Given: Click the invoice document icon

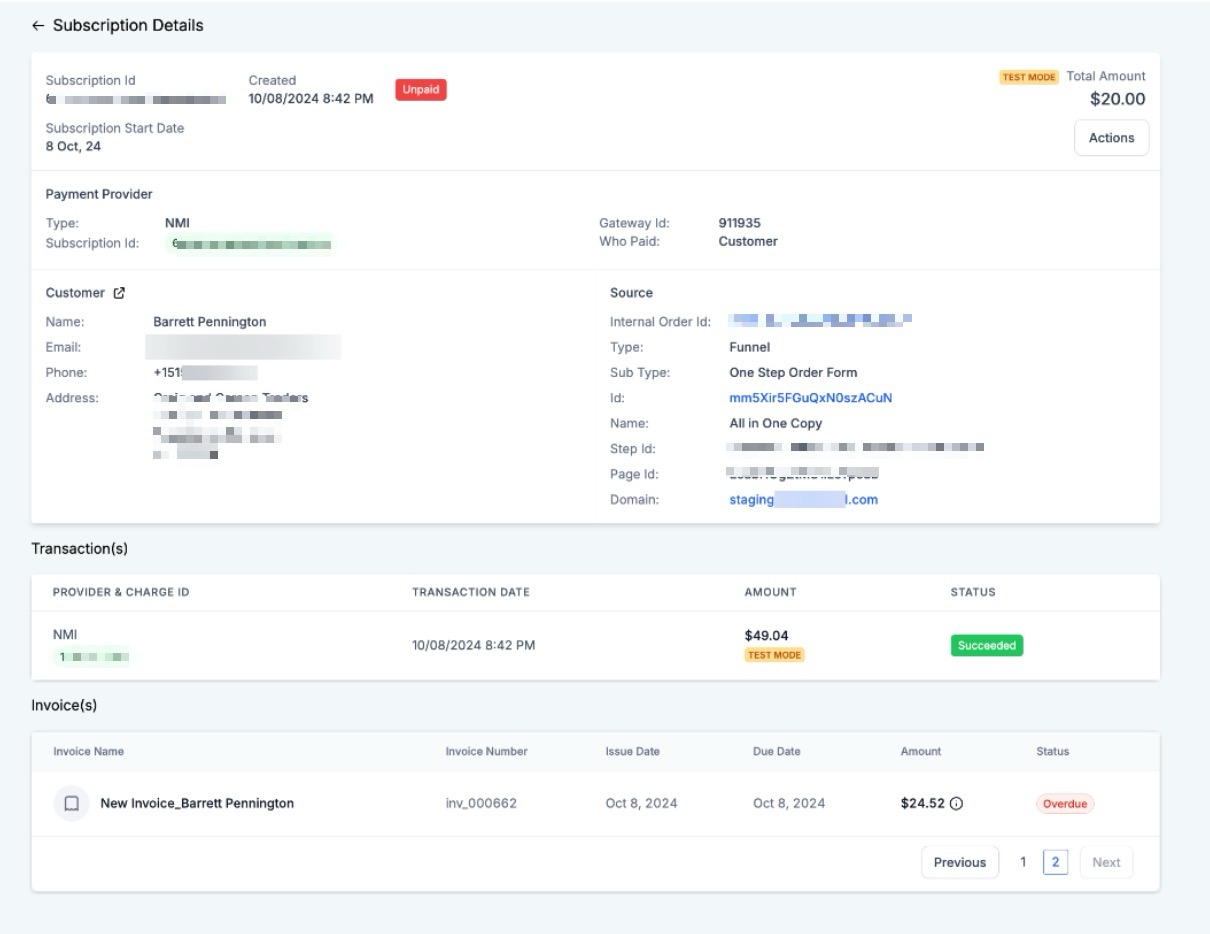Looking at the screenshot, I should click(71, 803).
